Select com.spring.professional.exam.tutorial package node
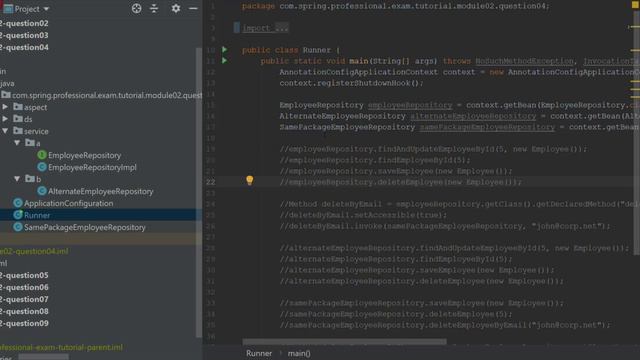The image size is (640, 360). pyautogui.click(x=107, y=95)
